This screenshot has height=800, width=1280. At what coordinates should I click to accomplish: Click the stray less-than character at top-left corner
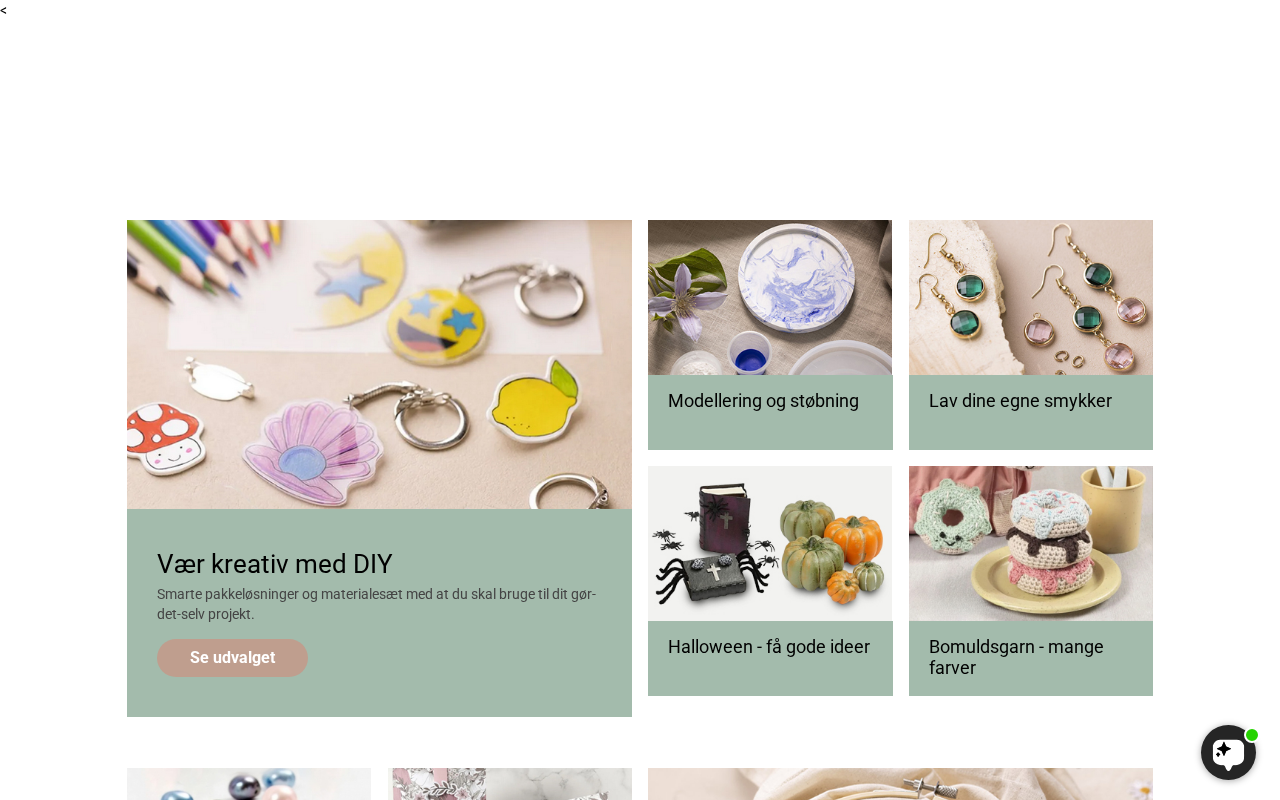4,10
